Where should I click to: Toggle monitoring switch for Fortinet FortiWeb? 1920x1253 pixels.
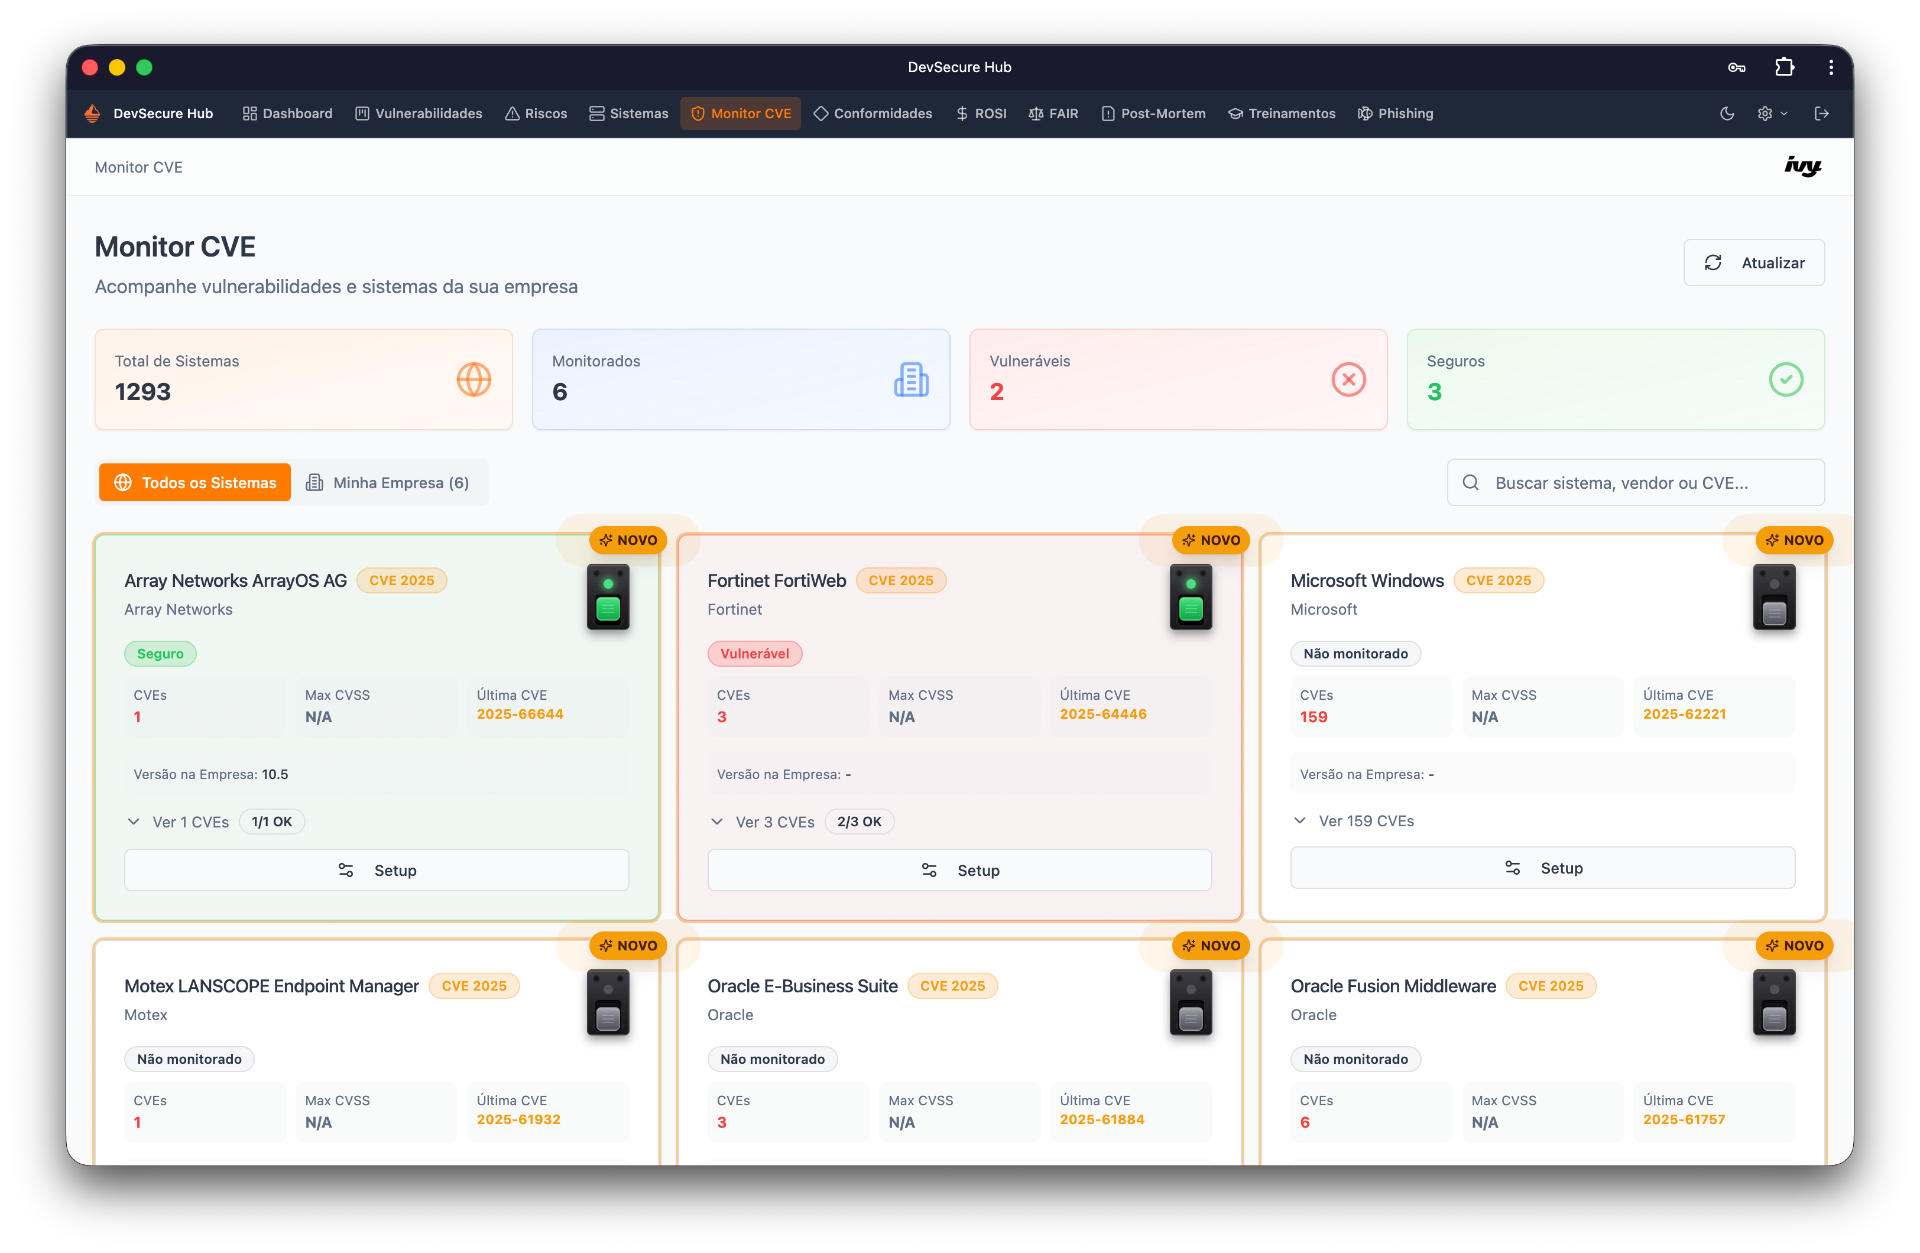click(1191, 597)
